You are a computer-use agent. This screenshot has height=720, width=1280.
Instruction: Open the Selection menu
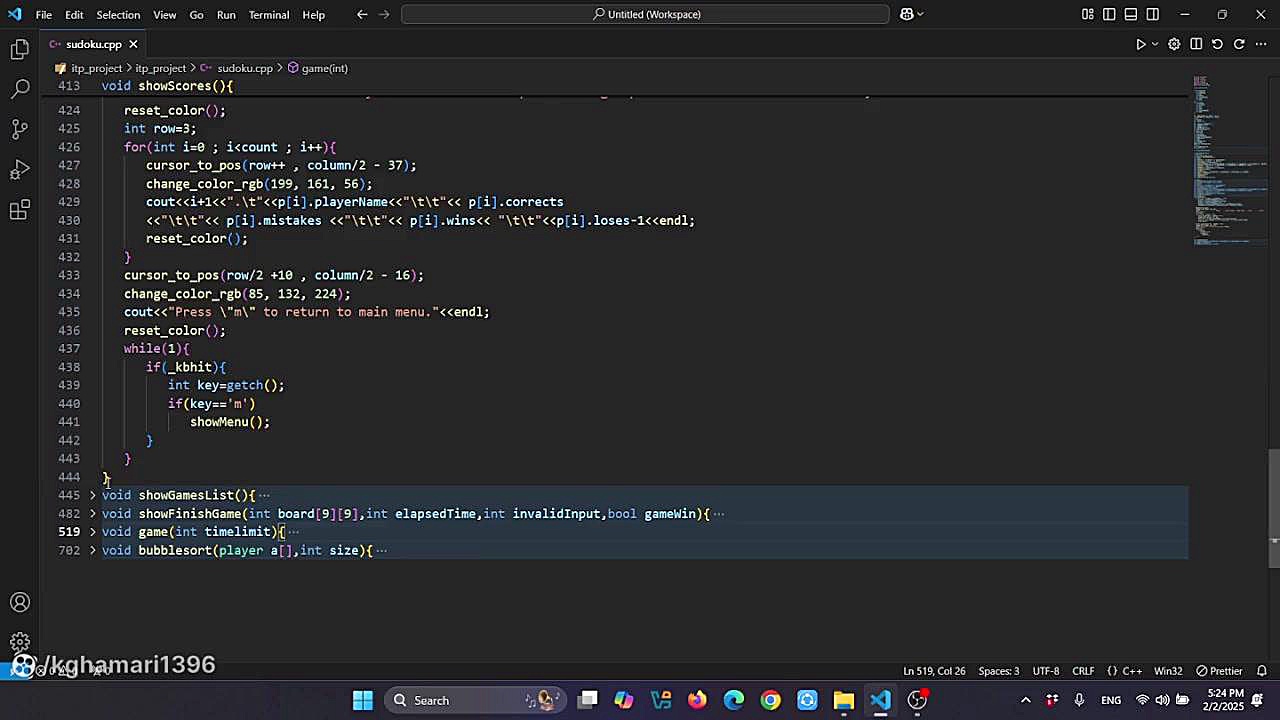(118, 15)
